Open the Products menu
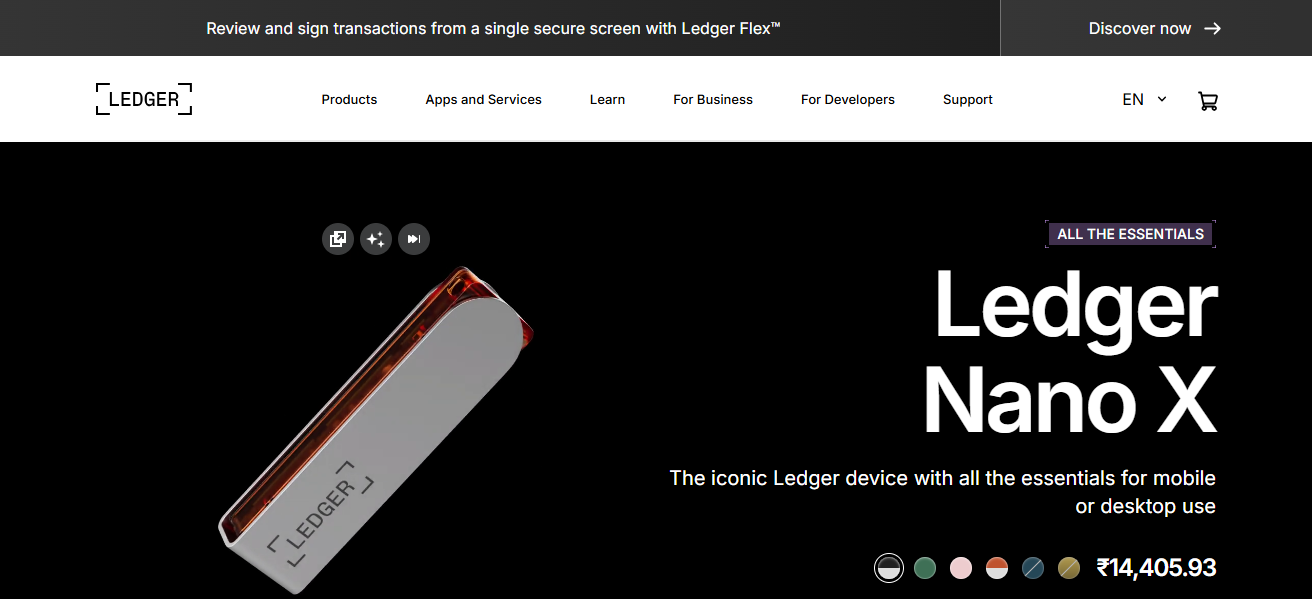 pyautogui.click(x=349, y=99)
